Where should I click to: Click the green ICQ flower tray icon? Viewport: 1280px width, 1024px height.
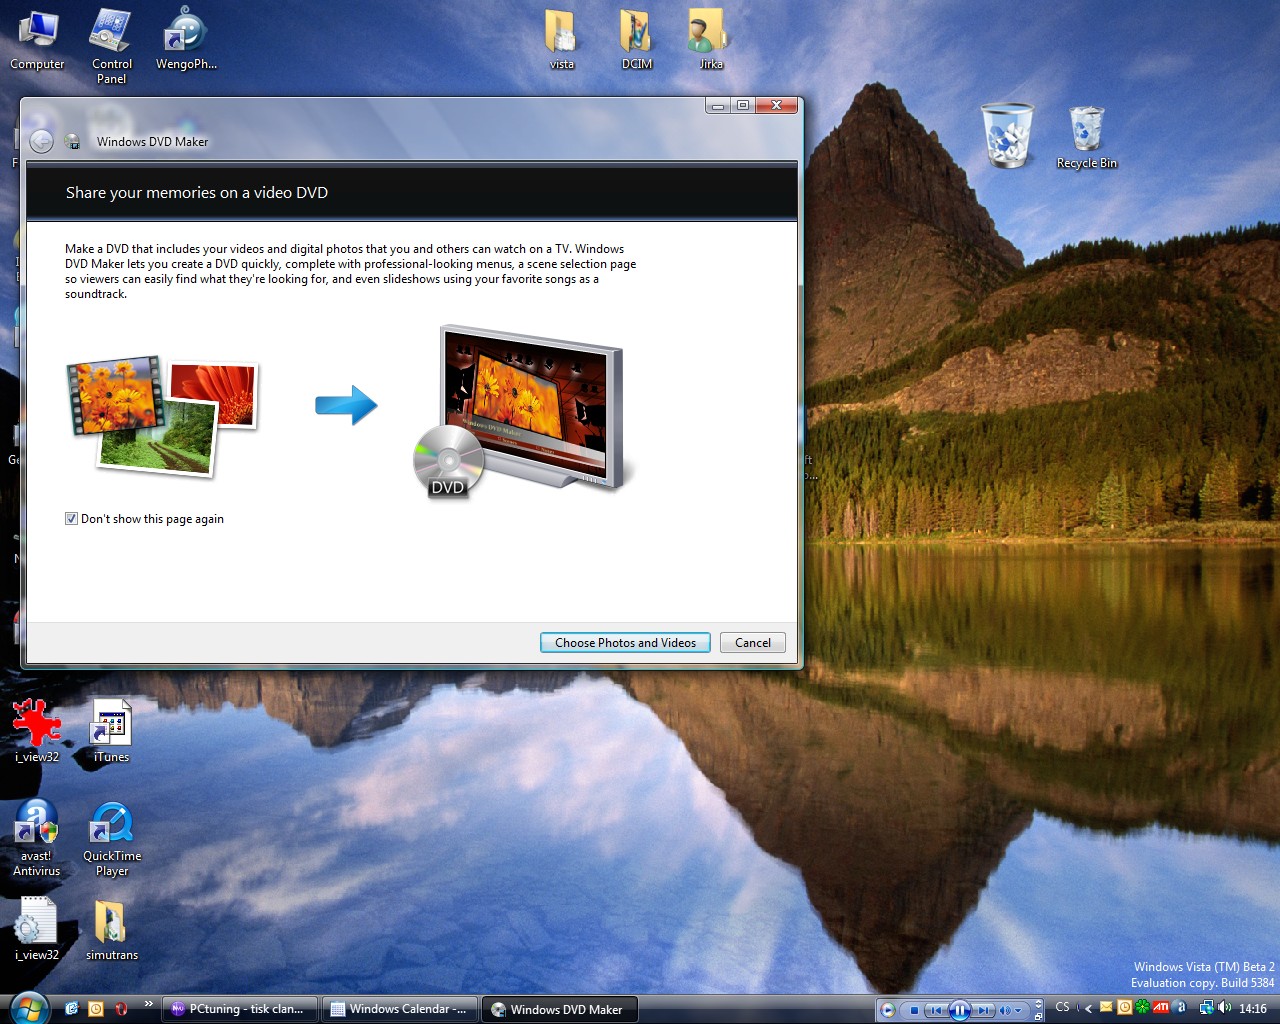1142,1008
